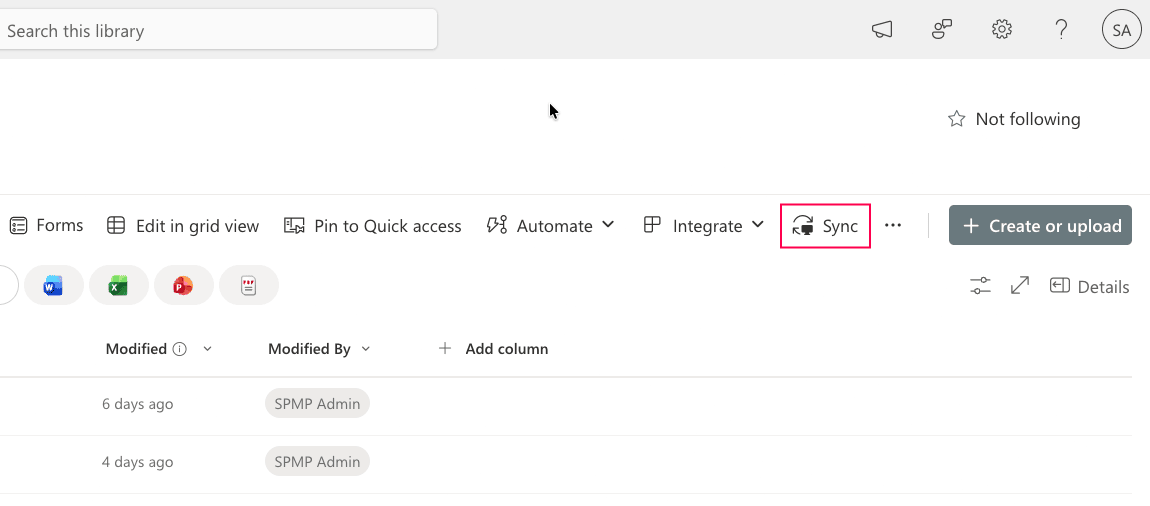The width and height of the screenshot is (1150, 506).
Task: Filter by PowerPoint files icon
Action: pos(183,287)
